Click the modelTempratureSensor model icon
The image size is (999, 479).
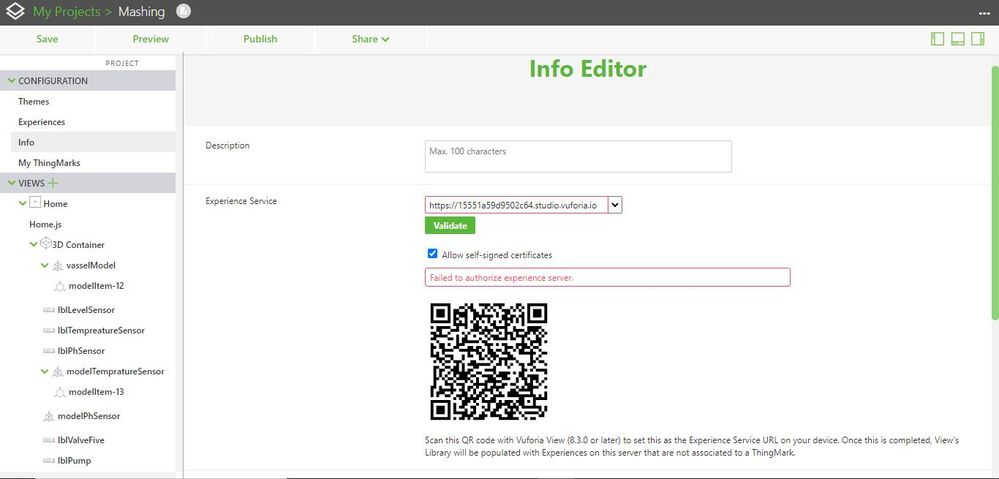coord(57,371)
